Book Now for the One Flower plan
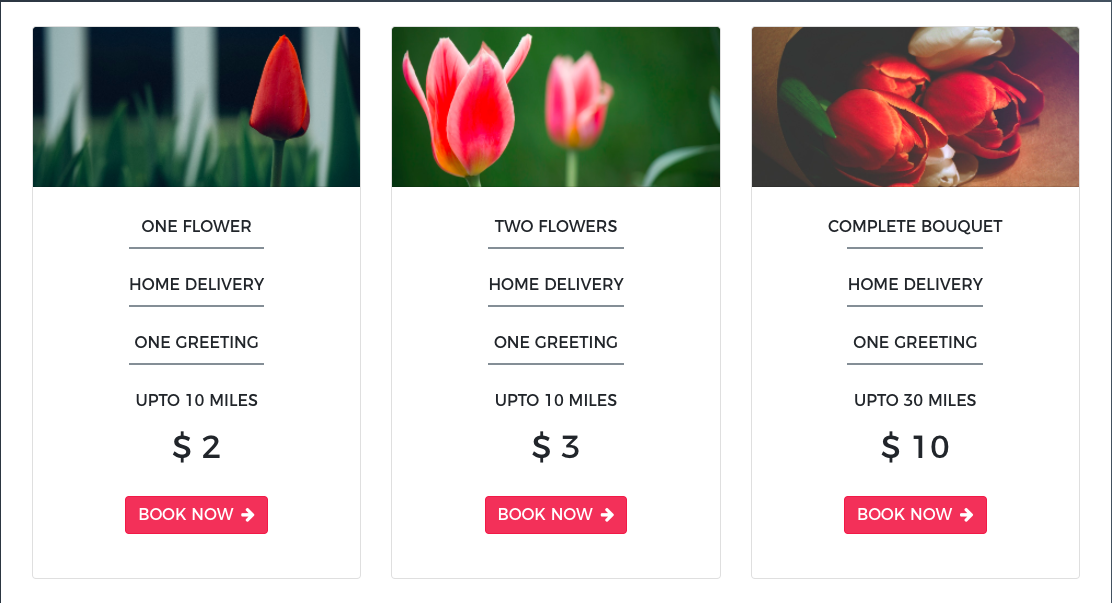 (196, 514)
